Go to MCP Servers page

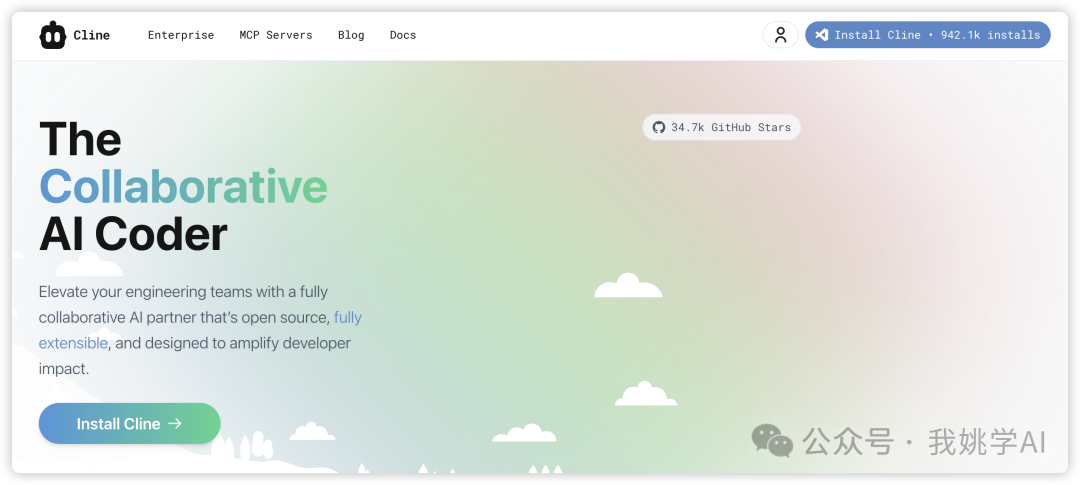(276, 35)
